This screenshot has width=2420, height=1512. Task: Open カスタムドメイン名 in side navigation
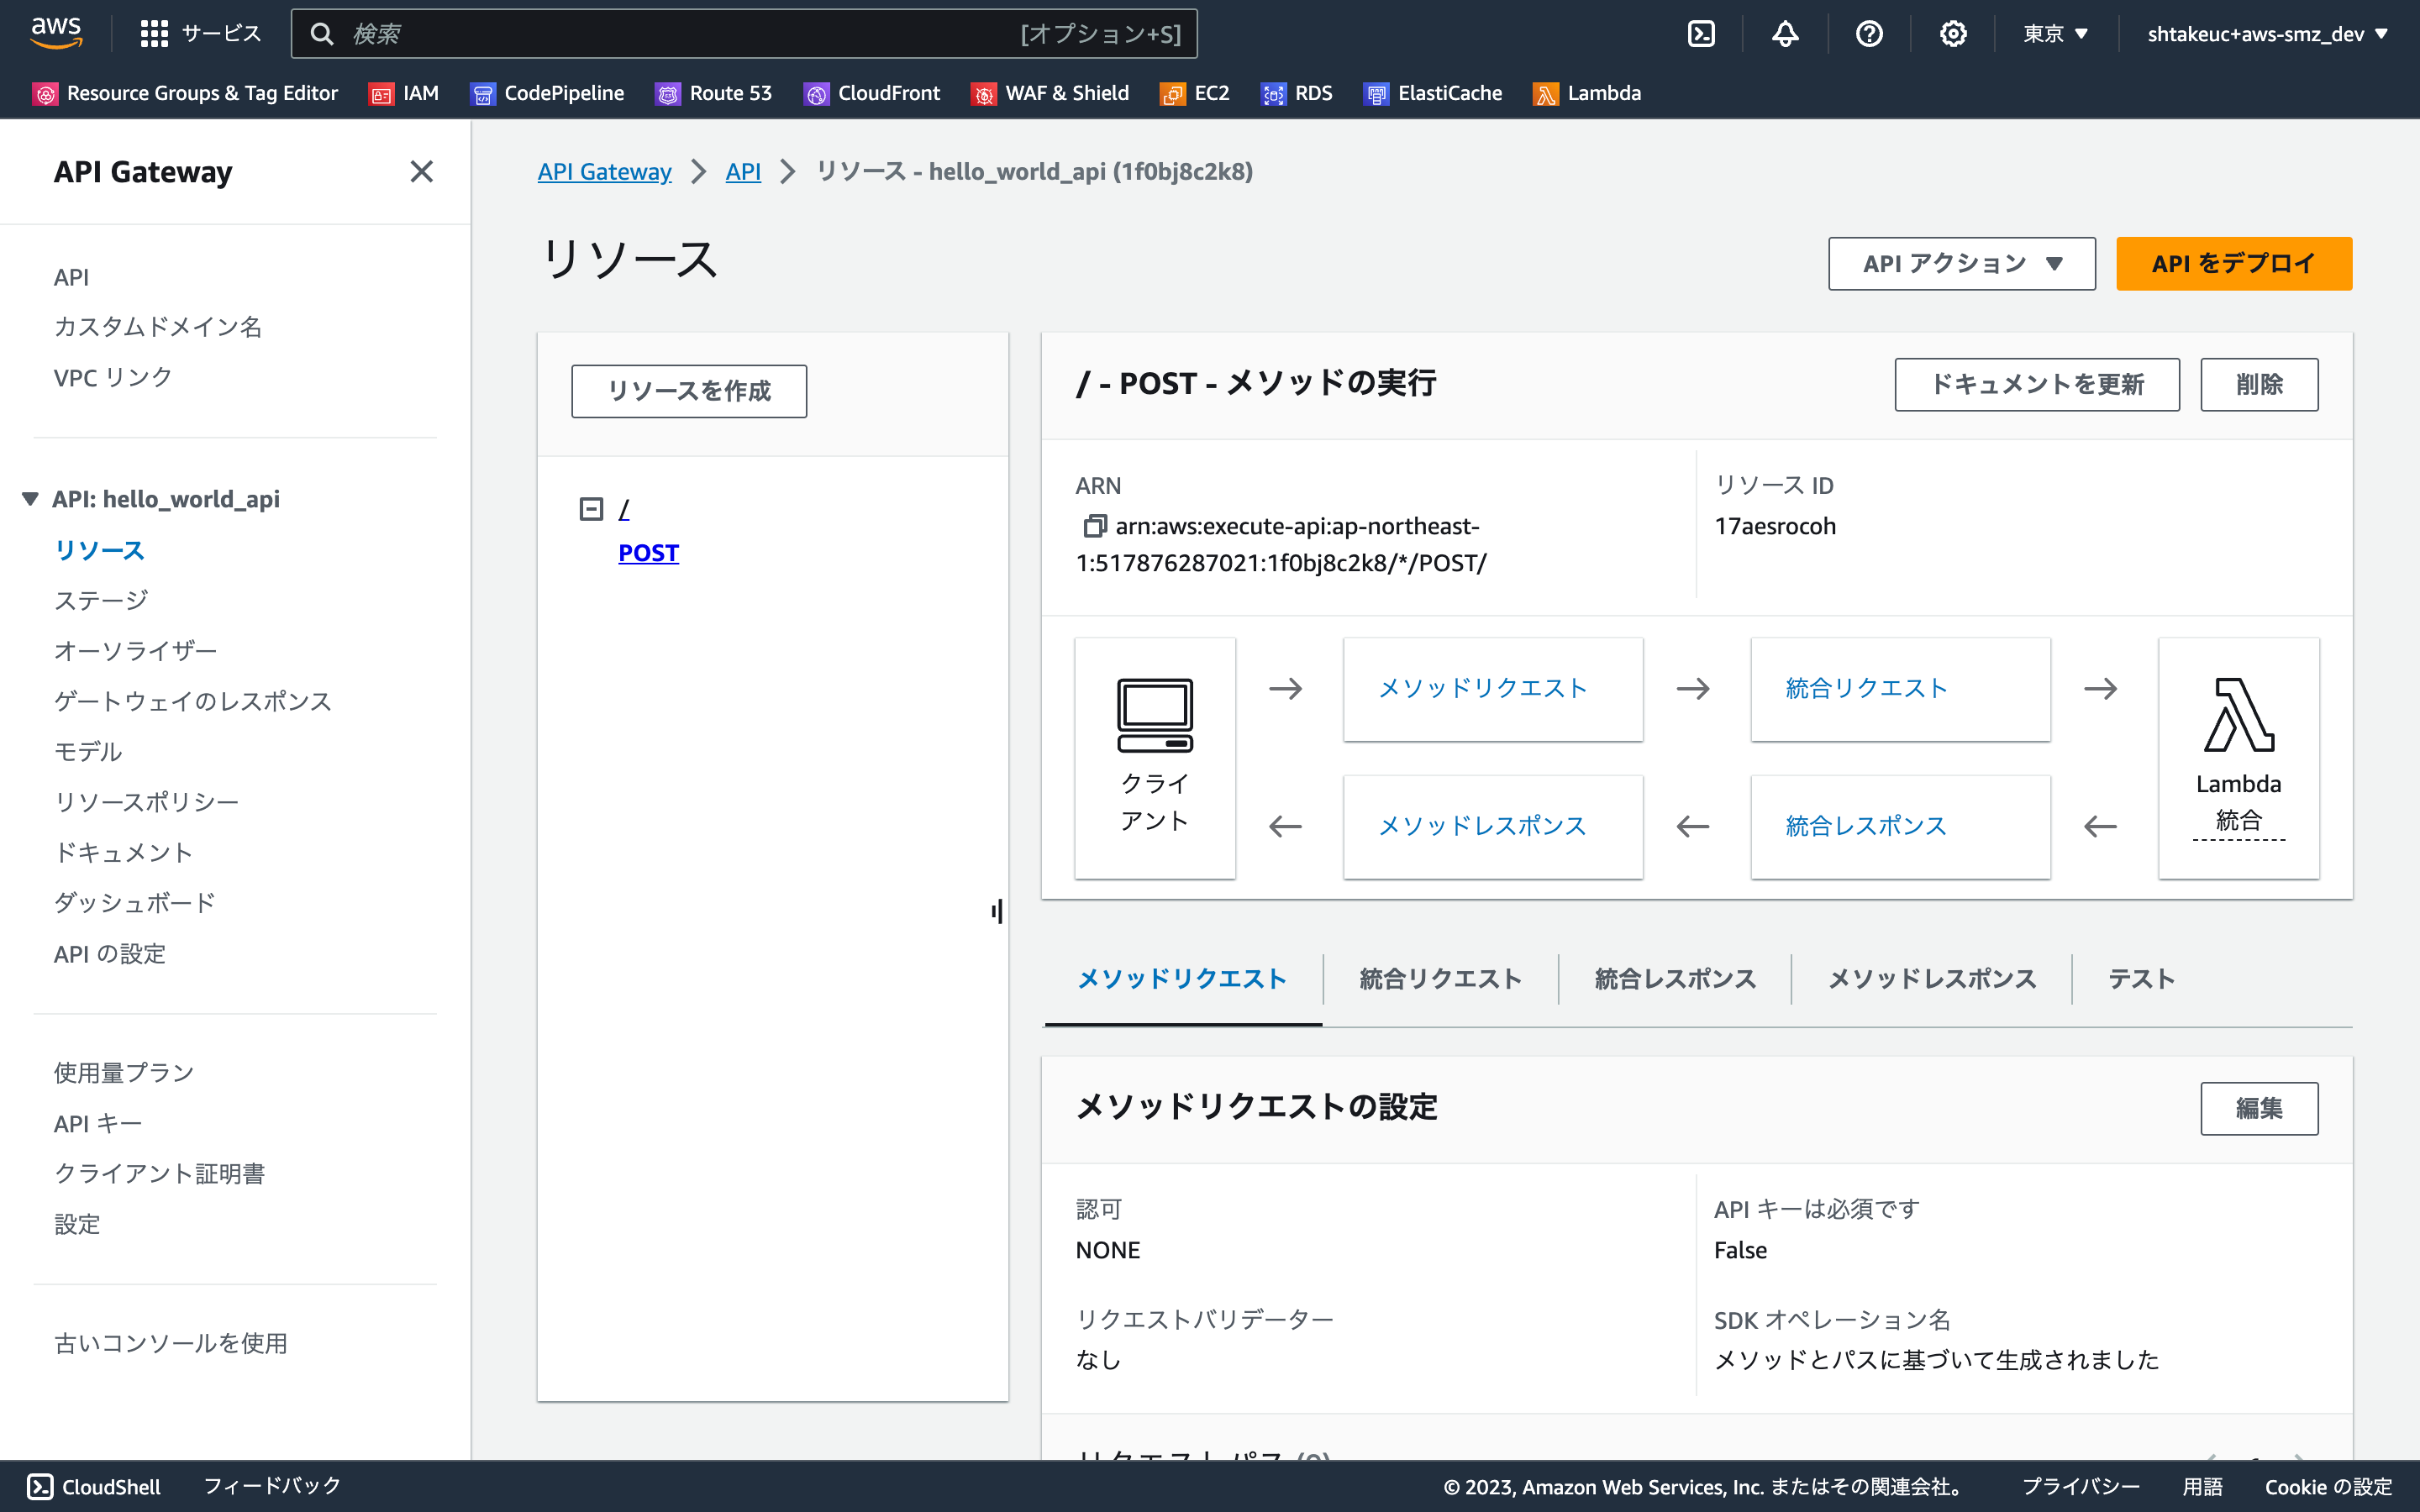[x=158, y=327]
